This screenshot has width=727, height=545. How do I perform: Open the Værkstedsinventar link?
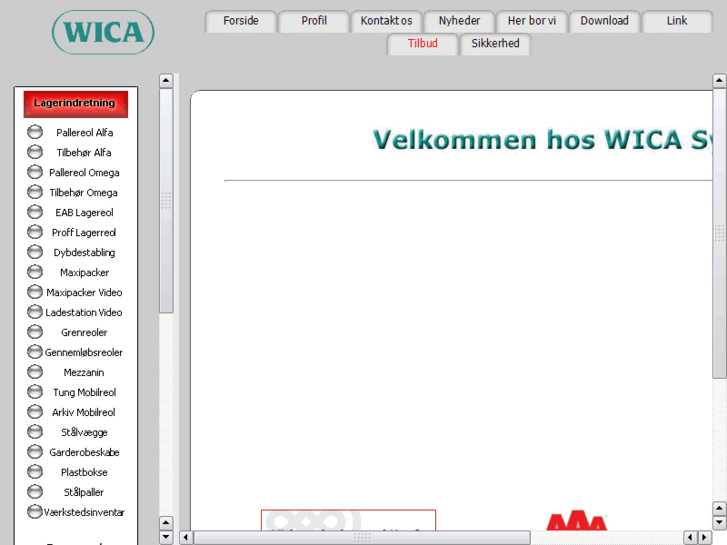pyautogui.click(x=84, y=512)
